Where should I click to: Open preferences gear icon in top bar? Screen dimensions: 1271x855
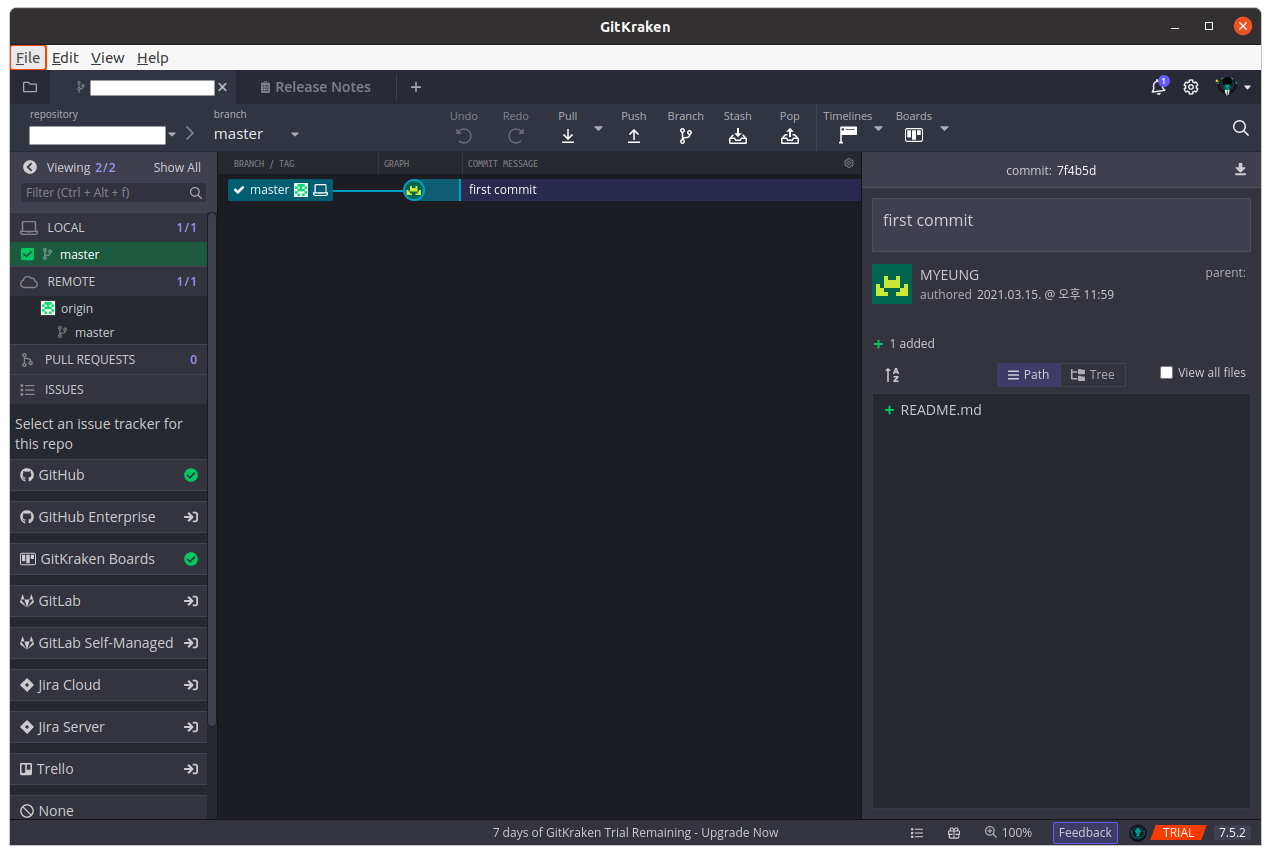click(x=1191, y=87)
